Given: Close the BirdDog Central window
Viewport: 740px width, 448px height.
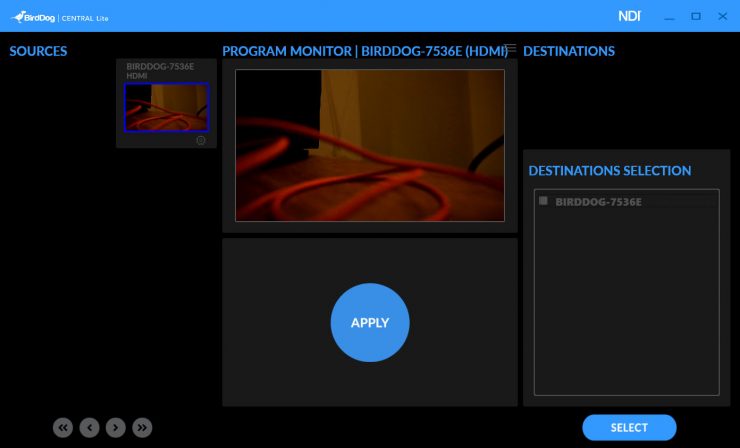Looking at the screenshot, I should coord(721,16).
